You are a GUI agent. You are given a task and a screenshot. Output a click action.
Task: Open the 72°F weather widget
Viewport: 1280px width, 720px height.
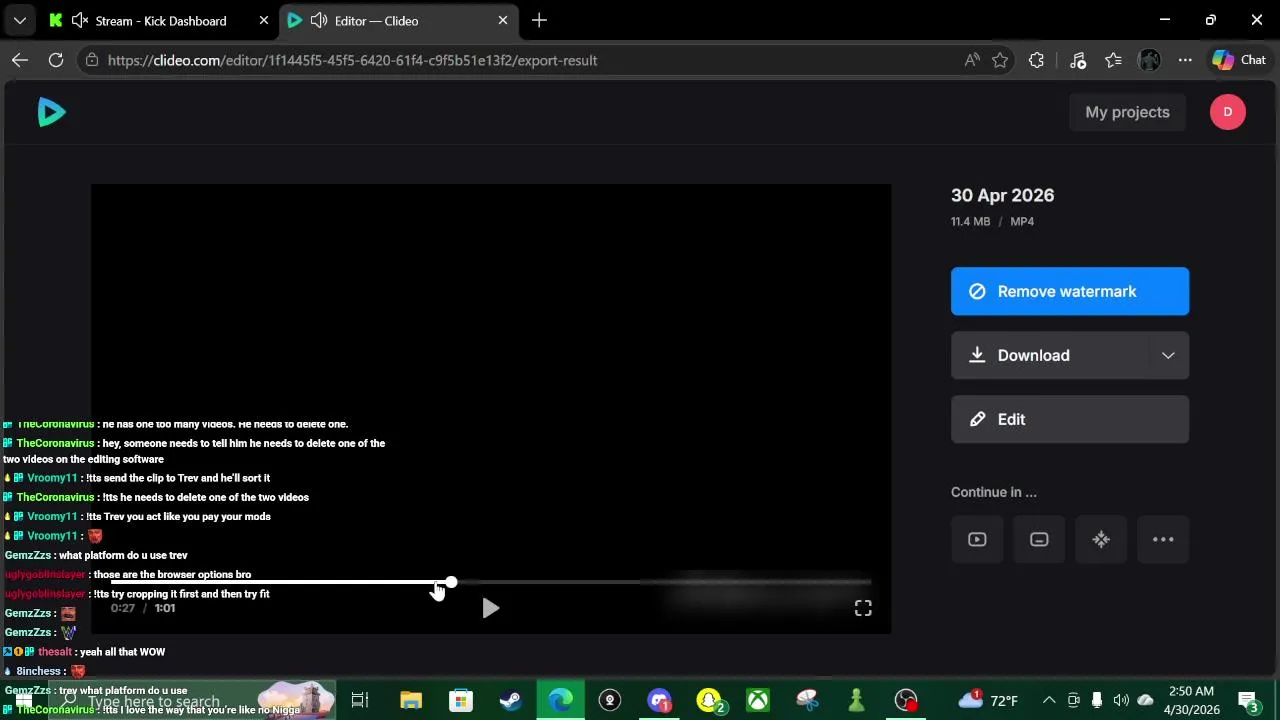[988, 700]
